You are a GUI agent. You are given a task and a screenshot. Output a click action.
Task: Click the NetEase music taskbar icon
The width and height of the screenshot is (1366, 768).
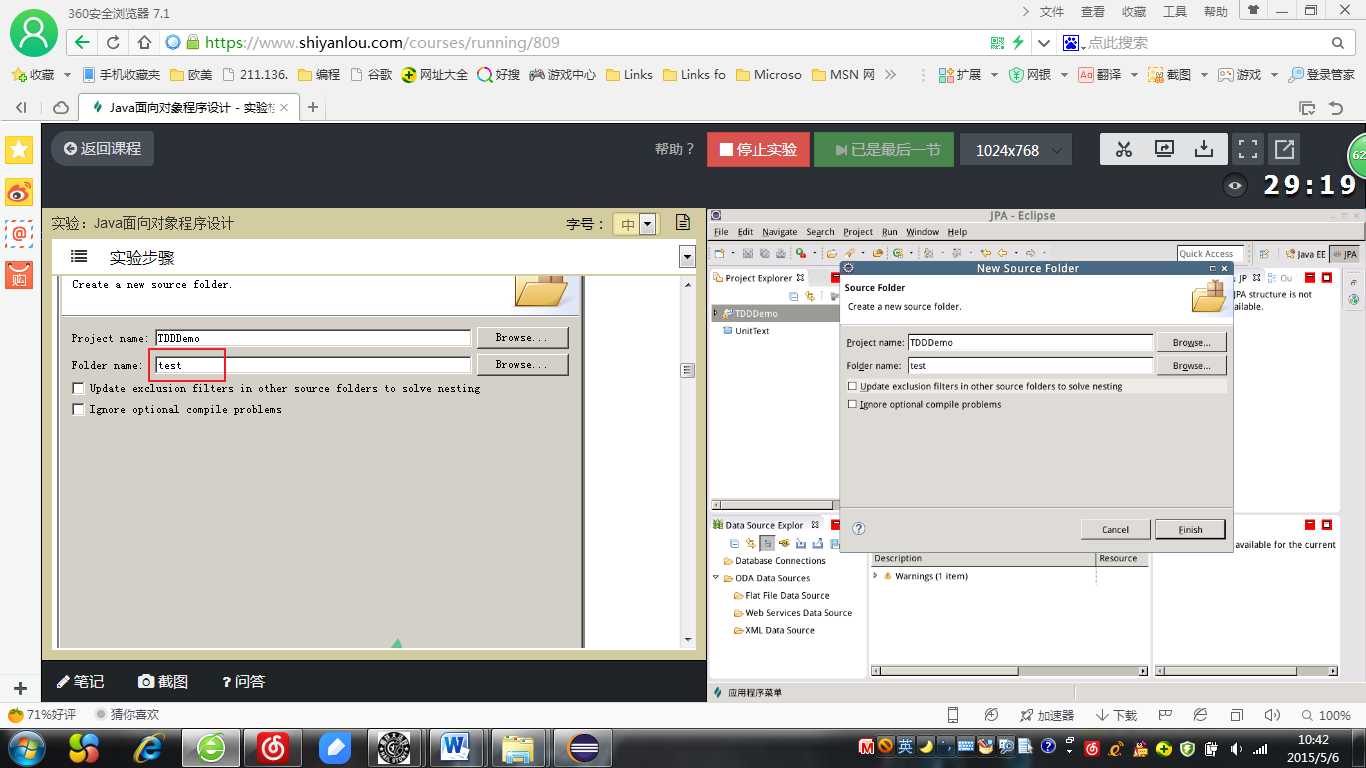272,748
